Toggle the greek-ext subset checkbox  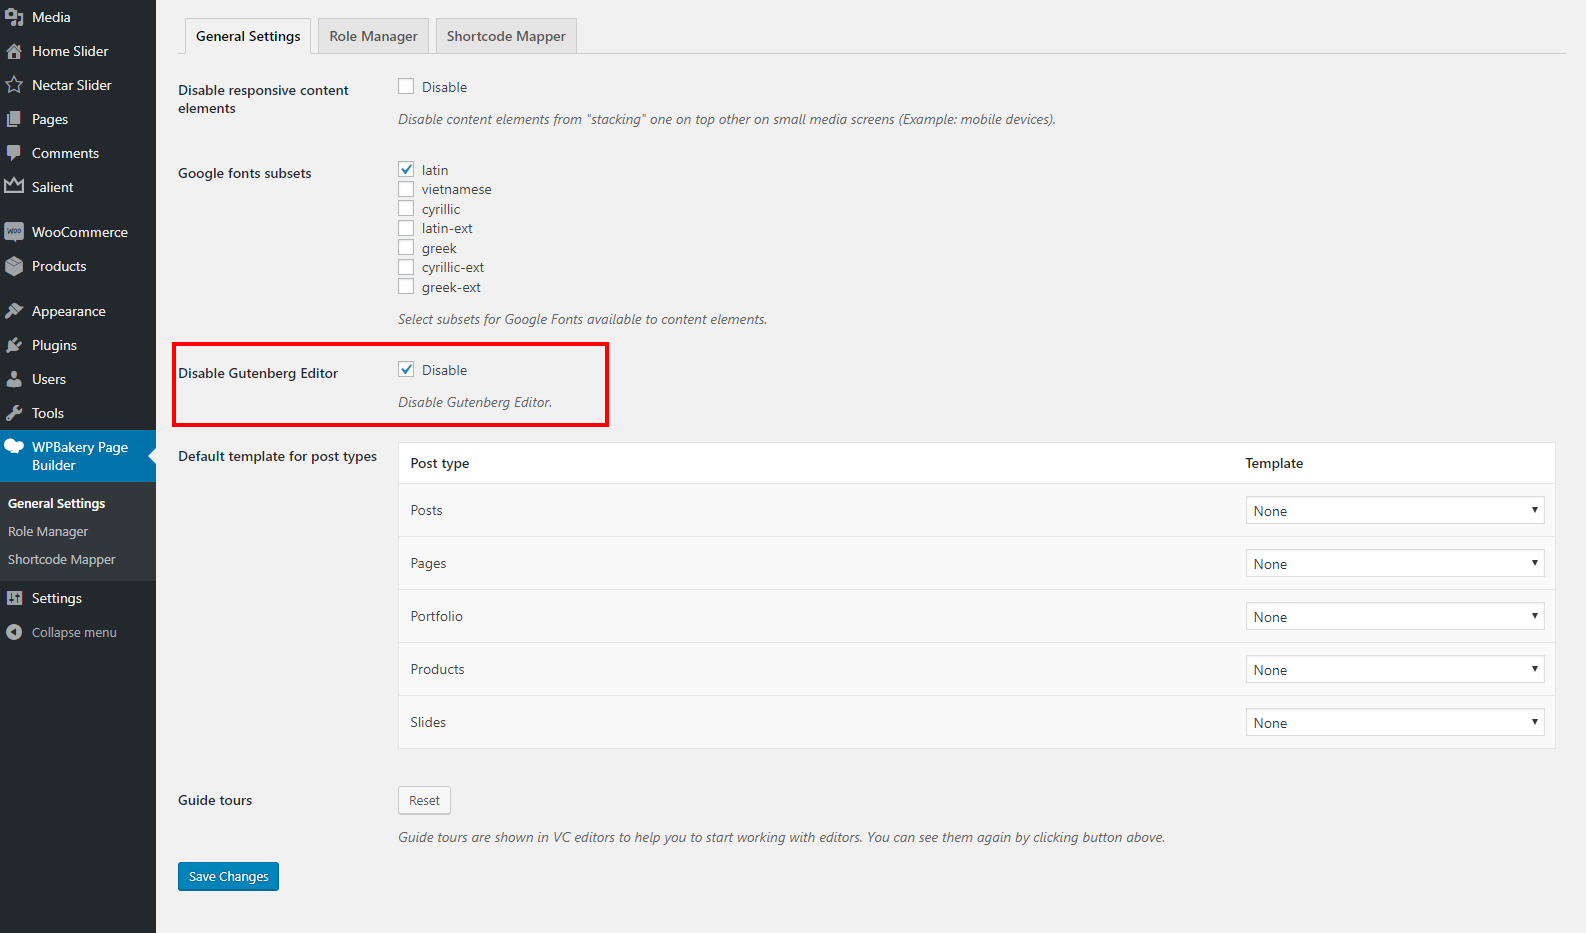pyautogui.click(x=406, y=287)
